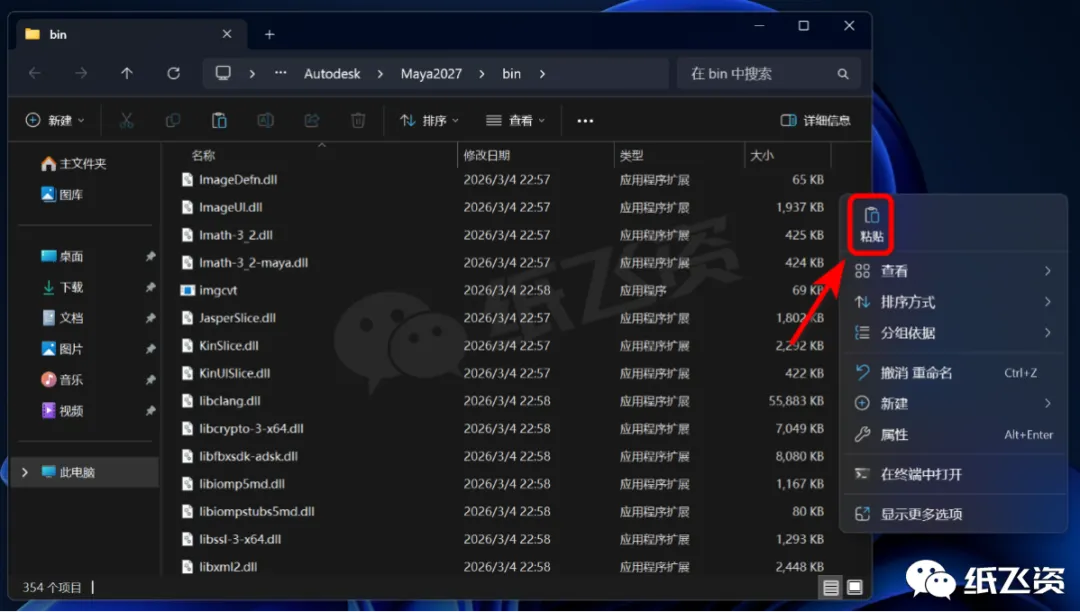
Task: Click the 在 bin 中搜索 search box
Action: coord(769,74)
